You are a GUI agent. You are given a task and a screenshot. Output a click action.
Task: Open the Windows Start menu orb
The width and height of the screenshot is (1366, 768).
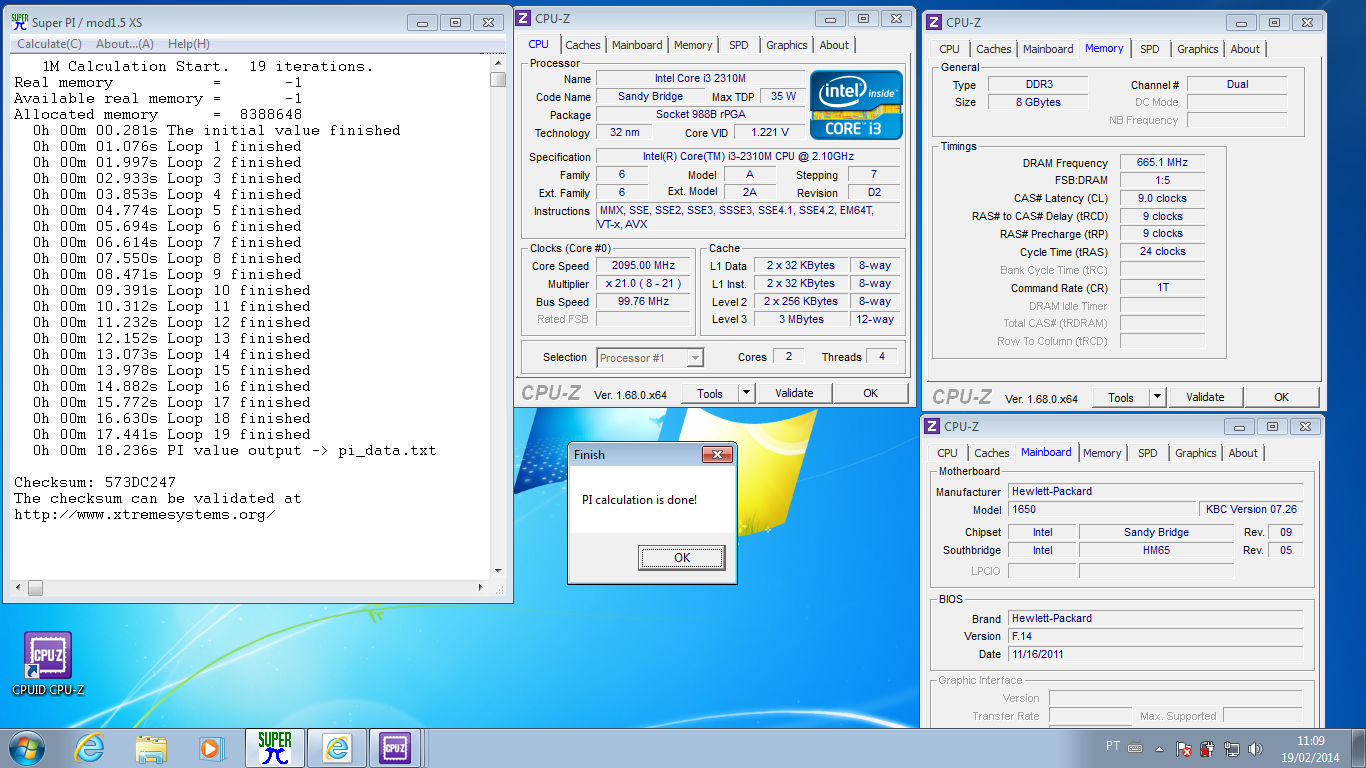27,747
